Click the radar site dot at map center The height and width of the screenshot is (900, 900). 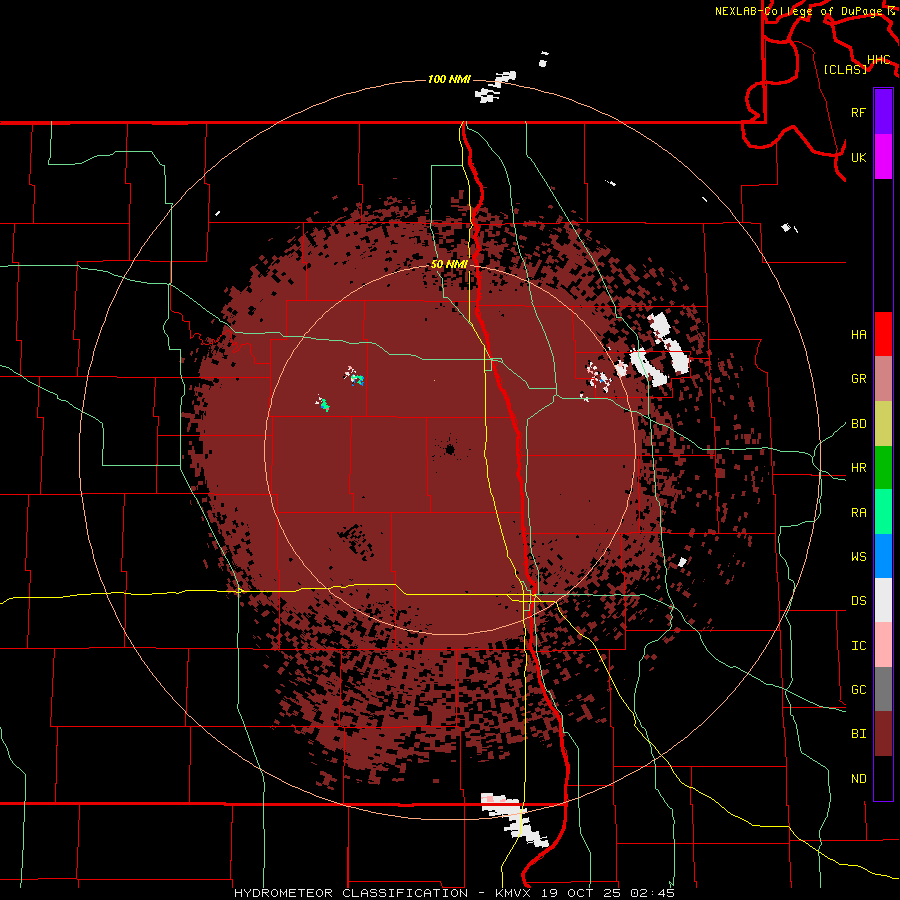450,449
